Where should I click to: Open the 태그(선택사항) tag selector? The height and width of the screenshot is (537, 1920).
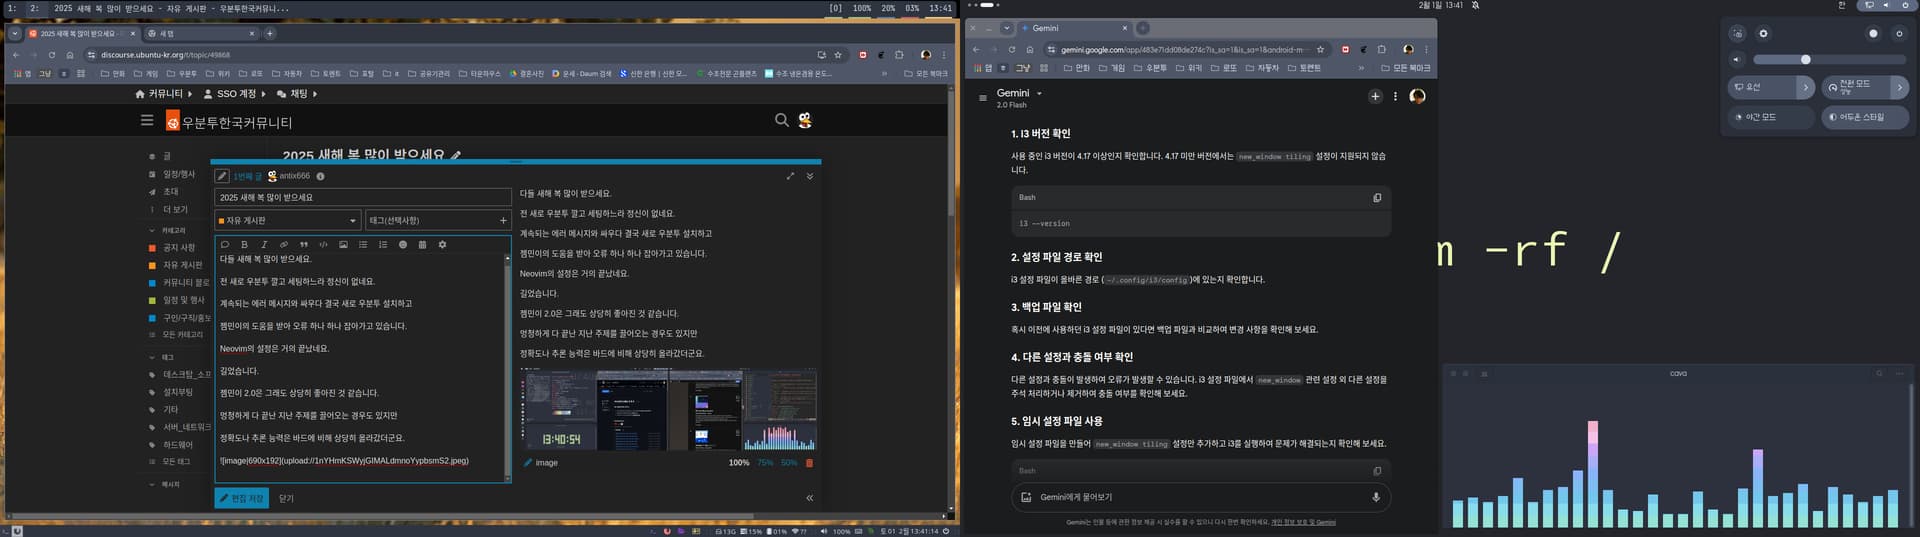click(x=438, y=220)
